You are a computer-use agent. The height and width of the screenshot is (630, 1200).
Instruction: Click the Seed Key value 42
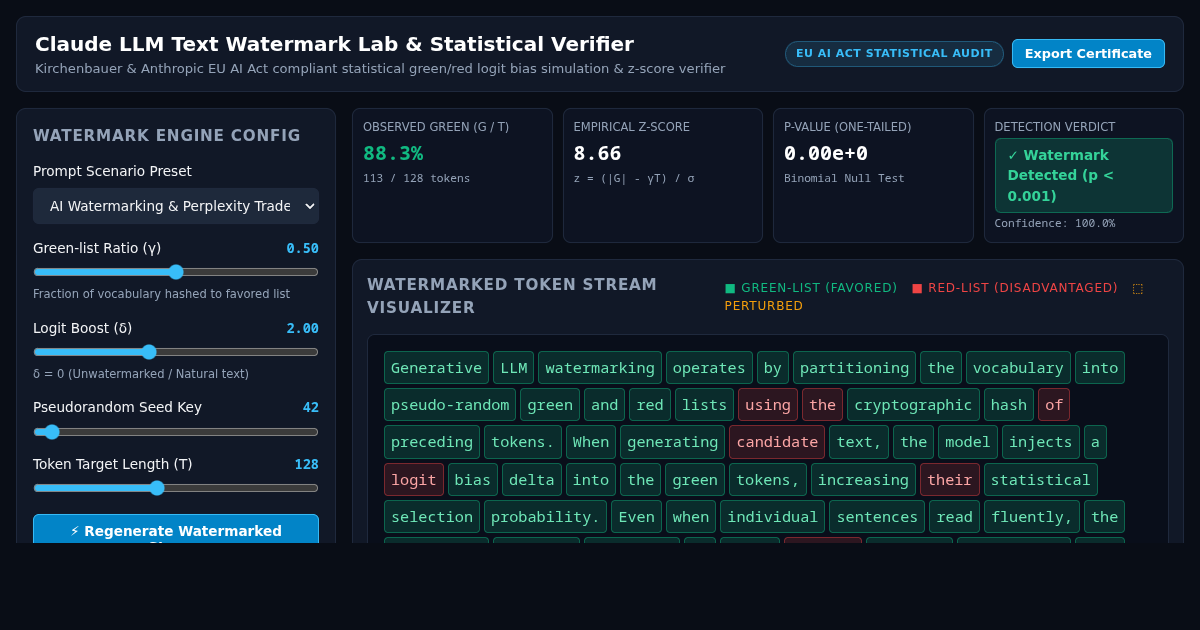[311, 408]
